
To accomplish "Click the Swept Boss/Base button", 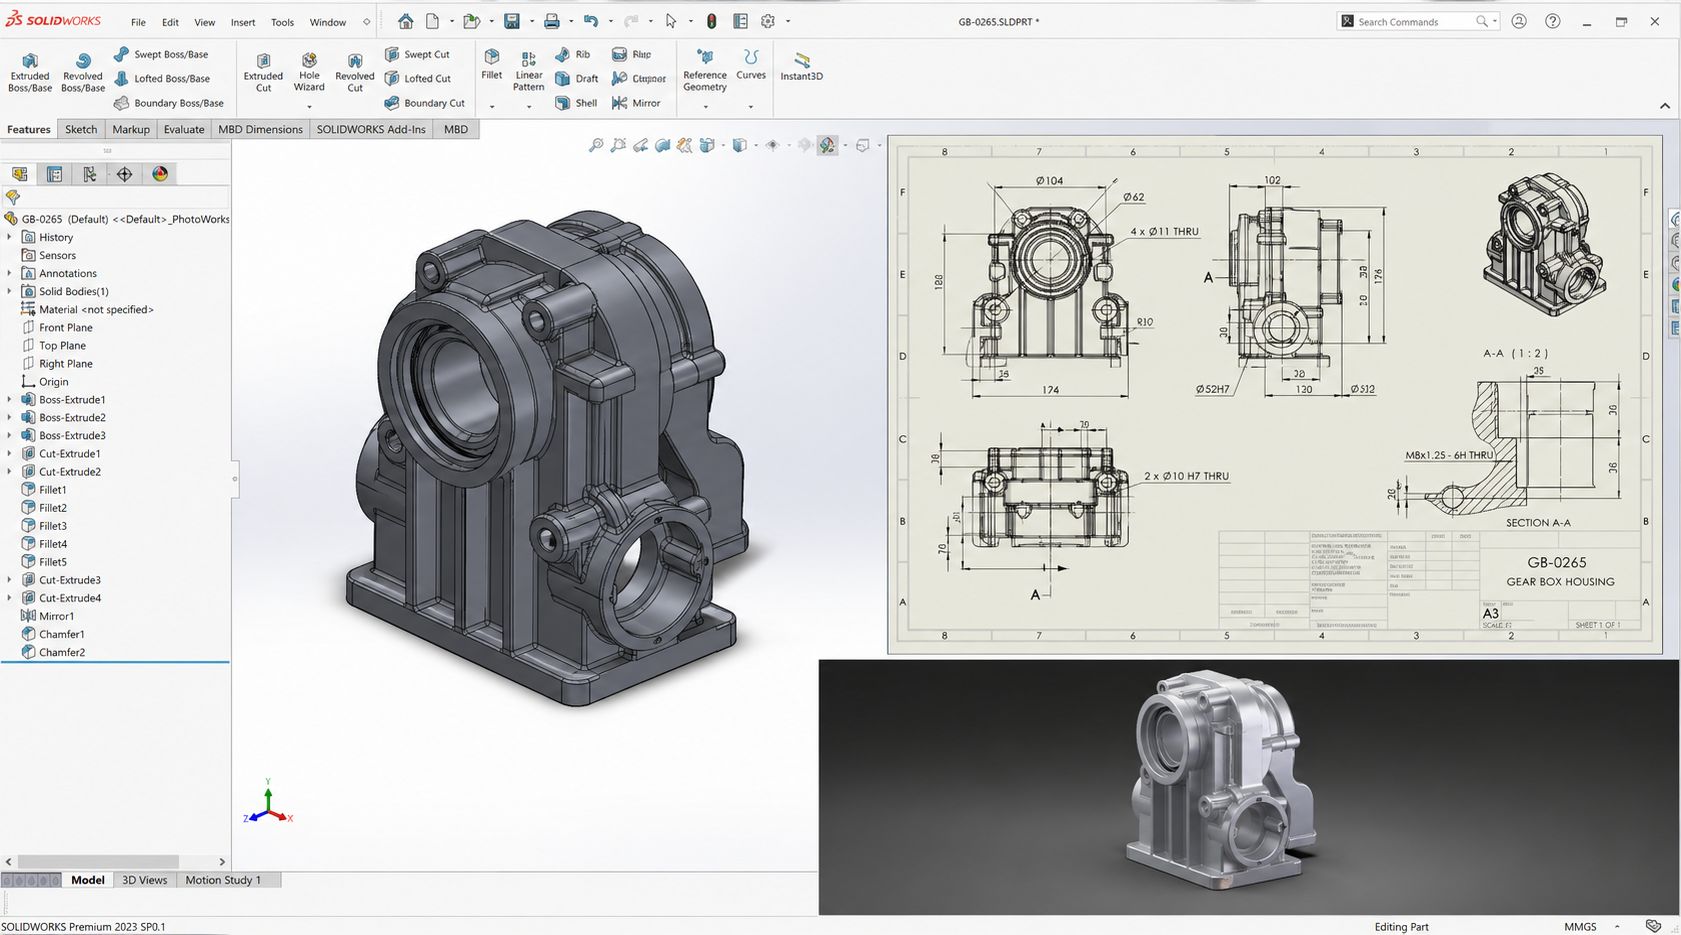I will 161,54.
